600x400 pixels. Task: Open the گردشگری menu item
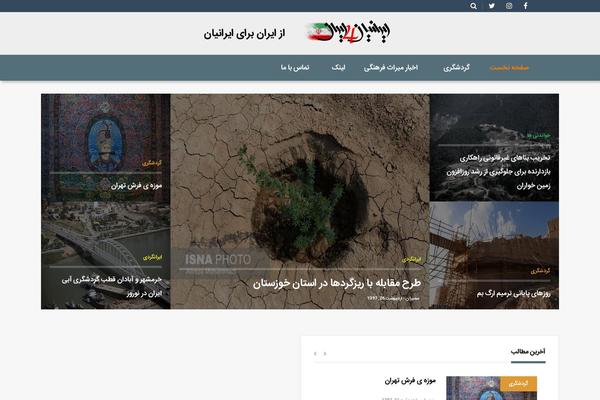[x=457, y=68]
